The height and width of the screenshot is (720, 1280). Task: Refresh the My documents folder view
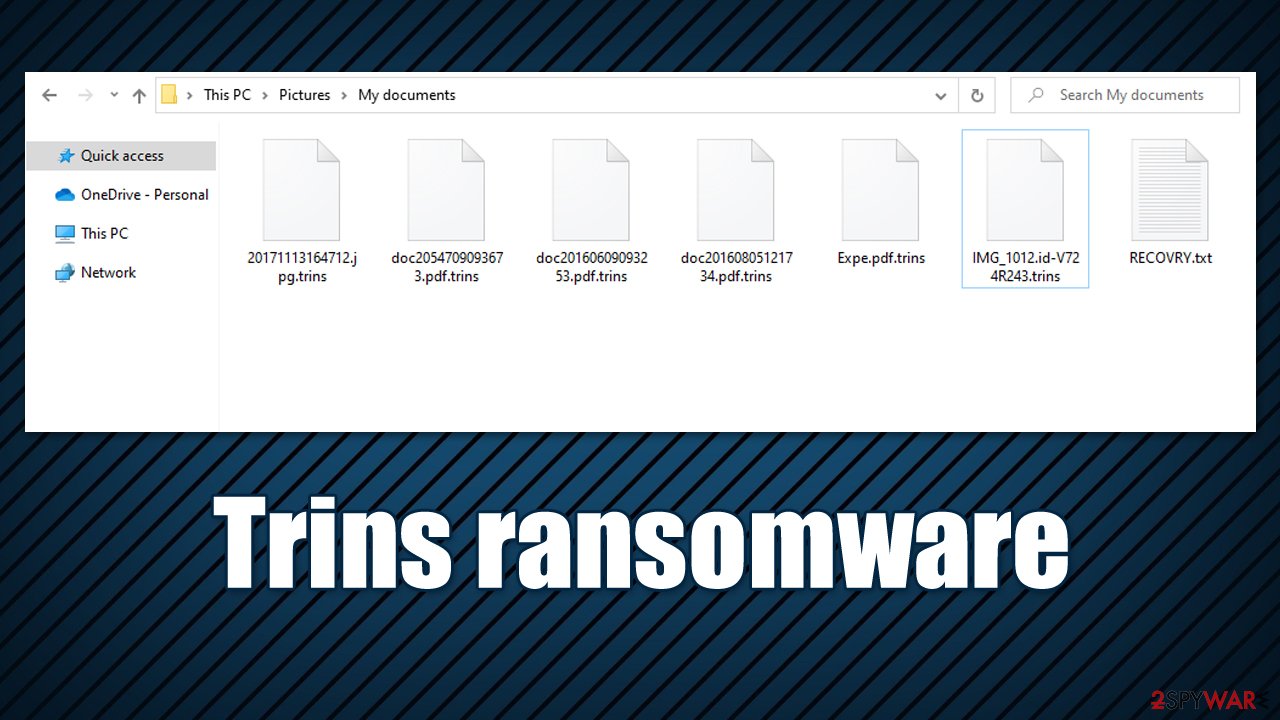[977, 94]
